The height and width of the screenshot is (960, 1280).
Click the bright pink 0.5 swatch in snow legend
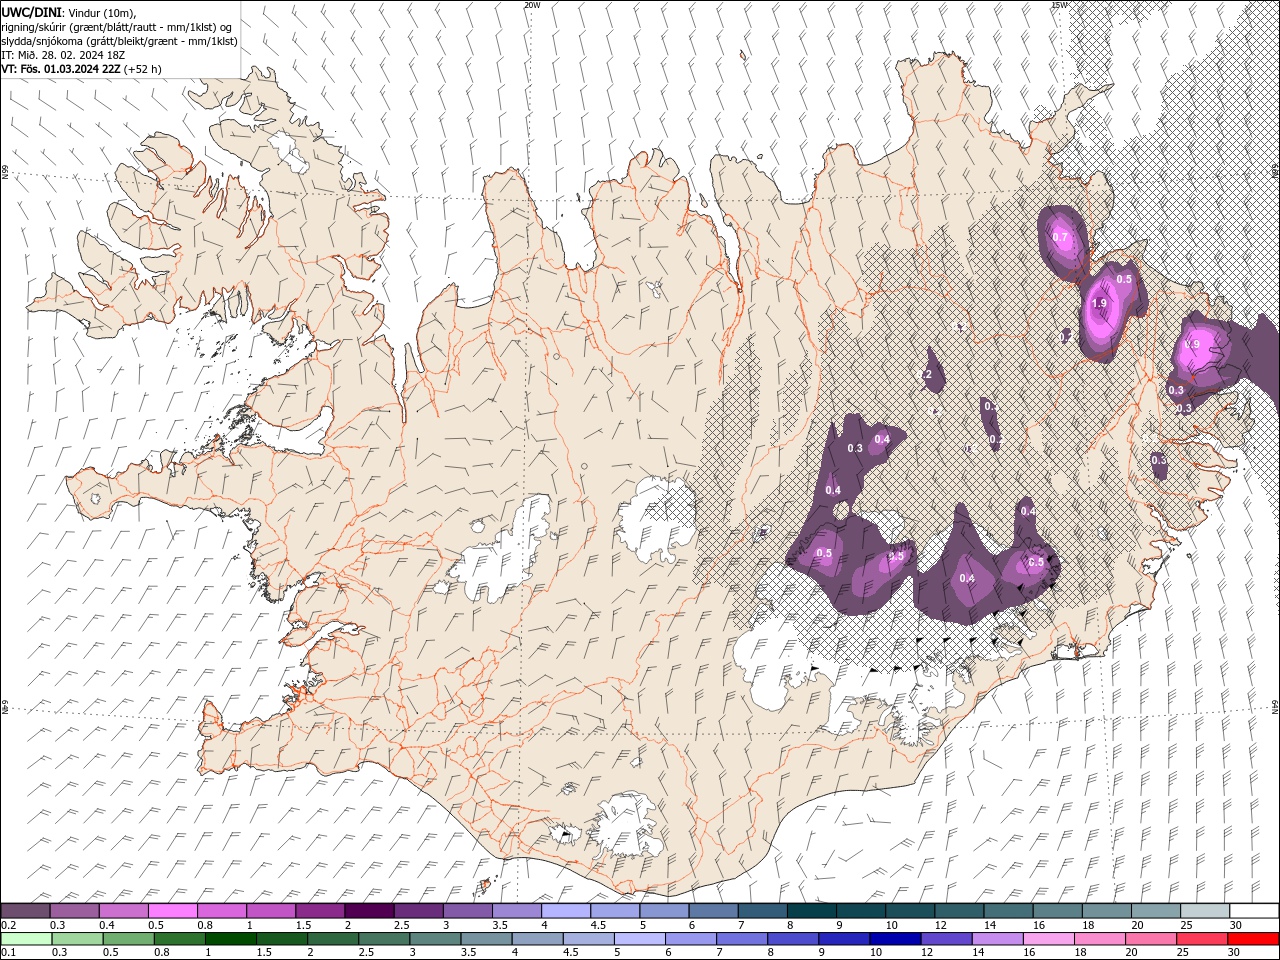tap(173, 911)
